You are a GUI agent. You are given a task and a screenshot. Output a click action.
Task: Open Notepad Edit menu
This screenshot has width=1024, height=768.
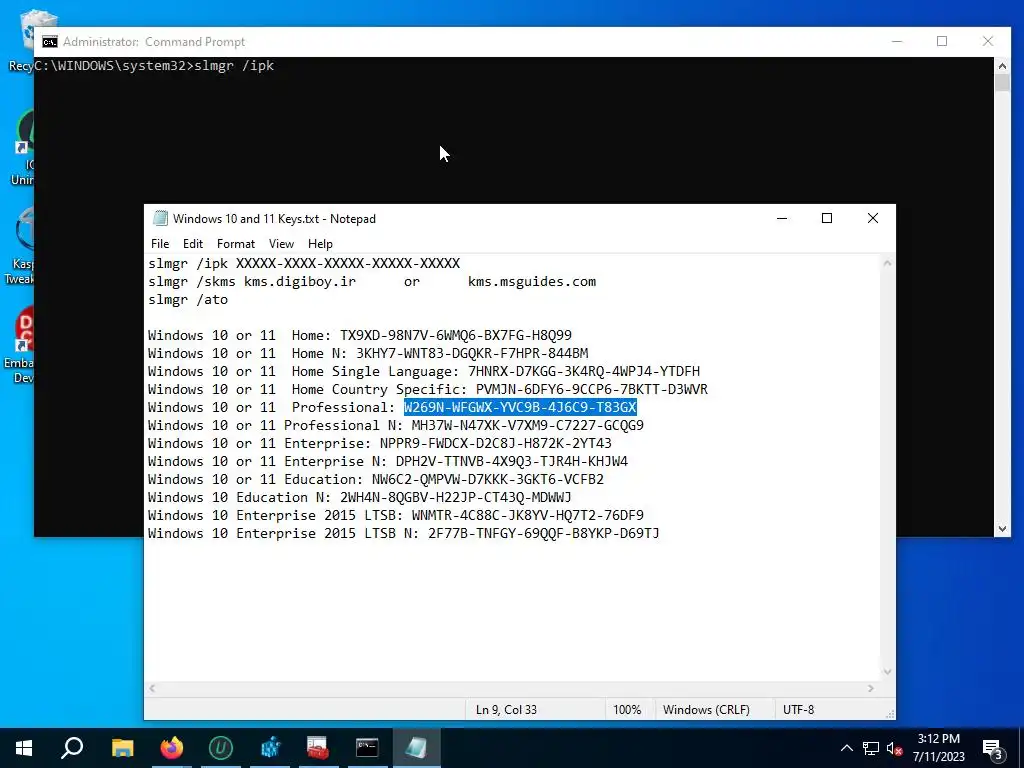pos(193,244)
